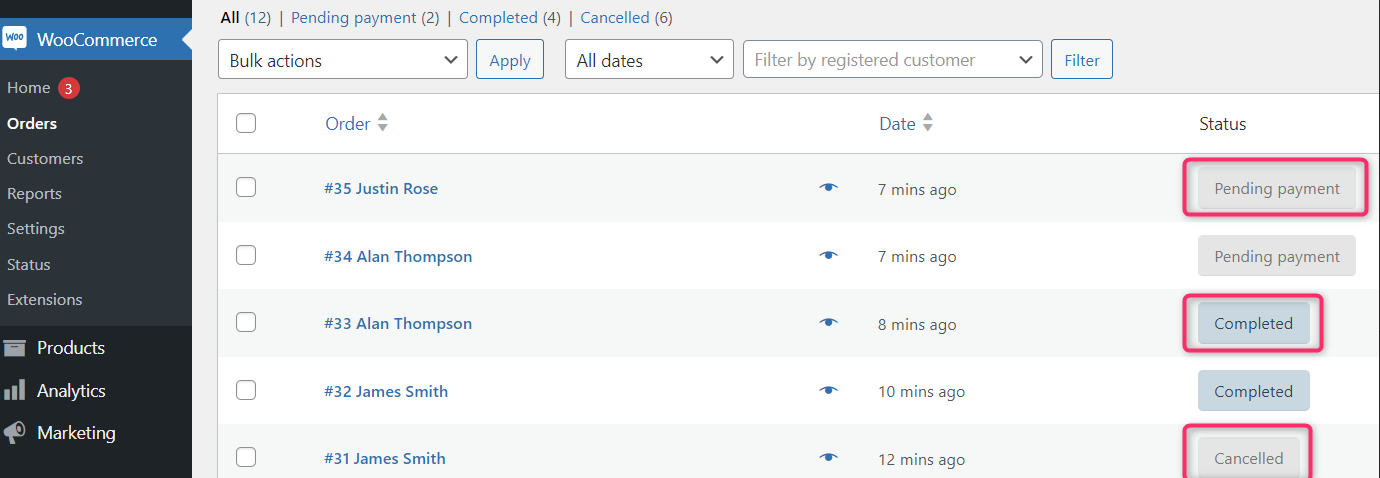The height and width of the screenshot is (478, 1380).
Task: Open the Bulk actions dropdown
Action: pos(343,60)
